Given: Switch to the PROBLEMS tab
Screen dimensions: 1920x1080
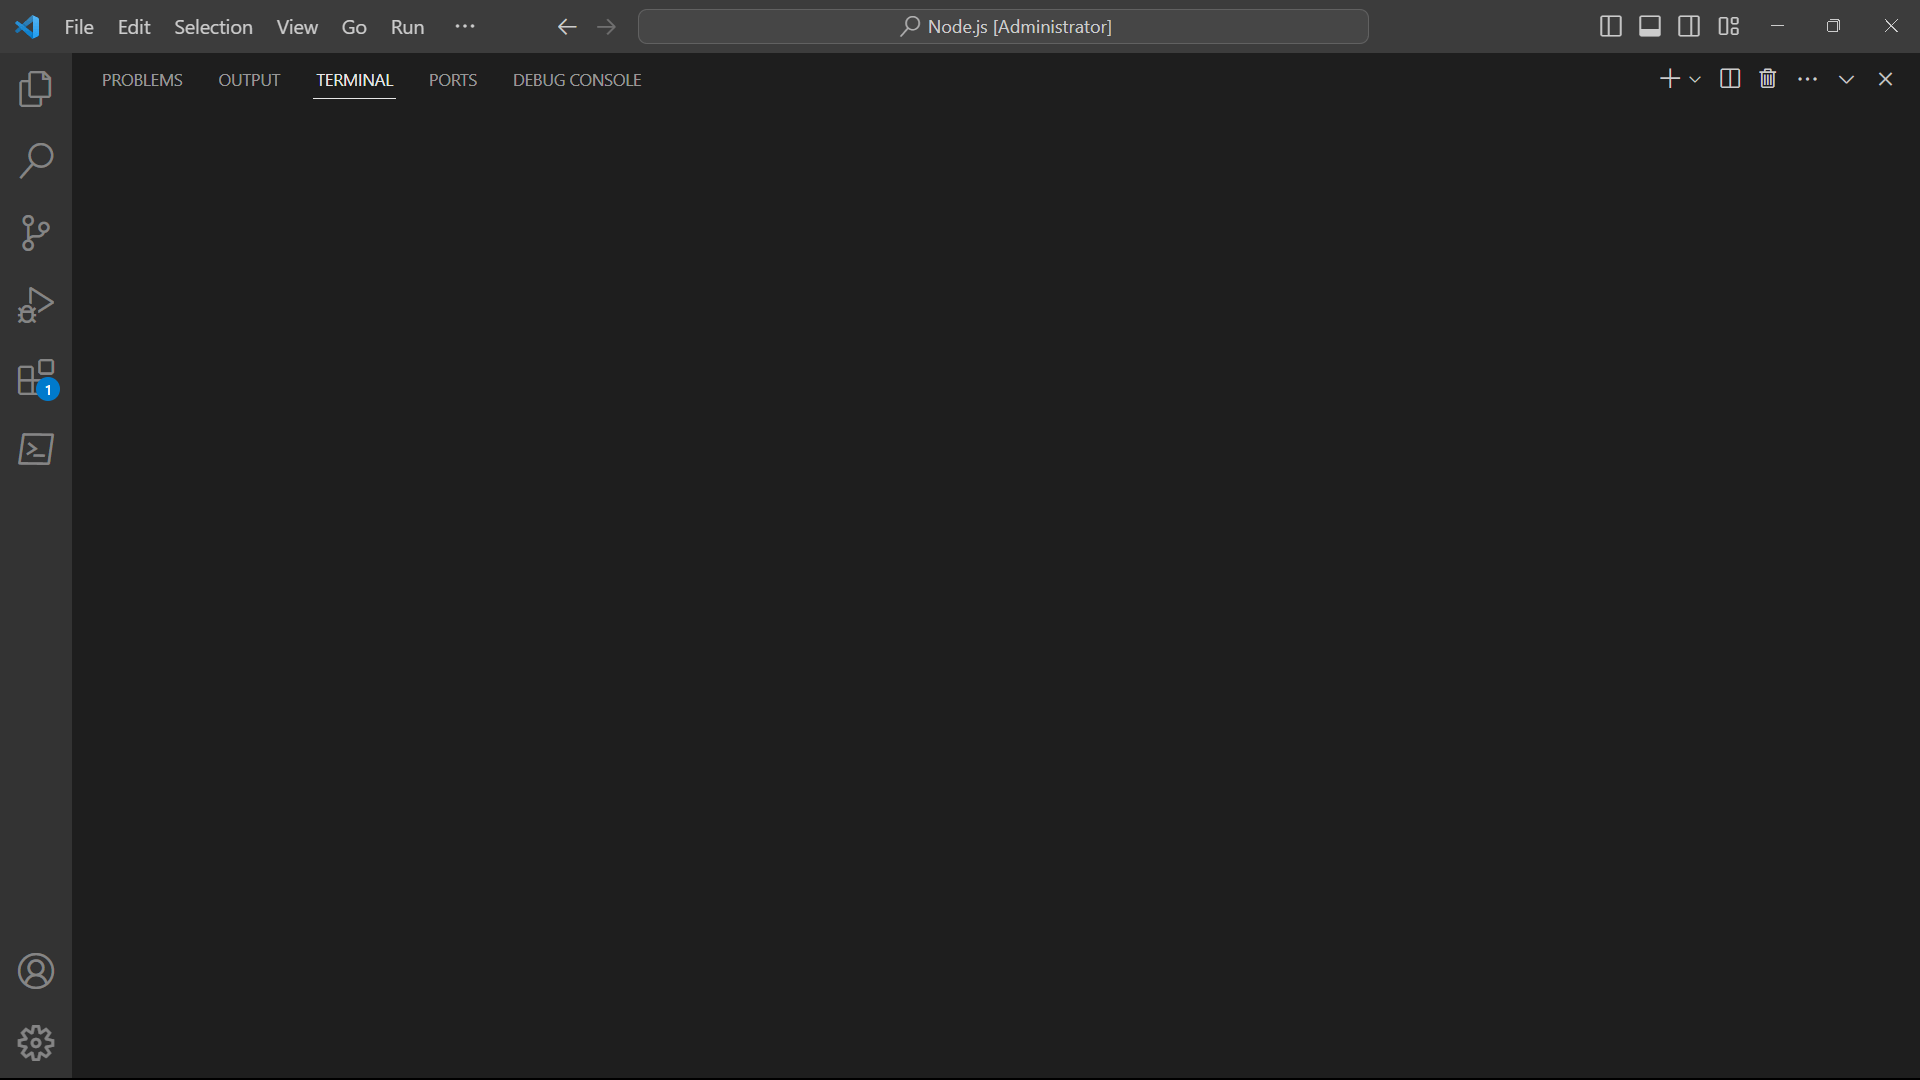Looking at the screenshot, I should click(142, 80).
